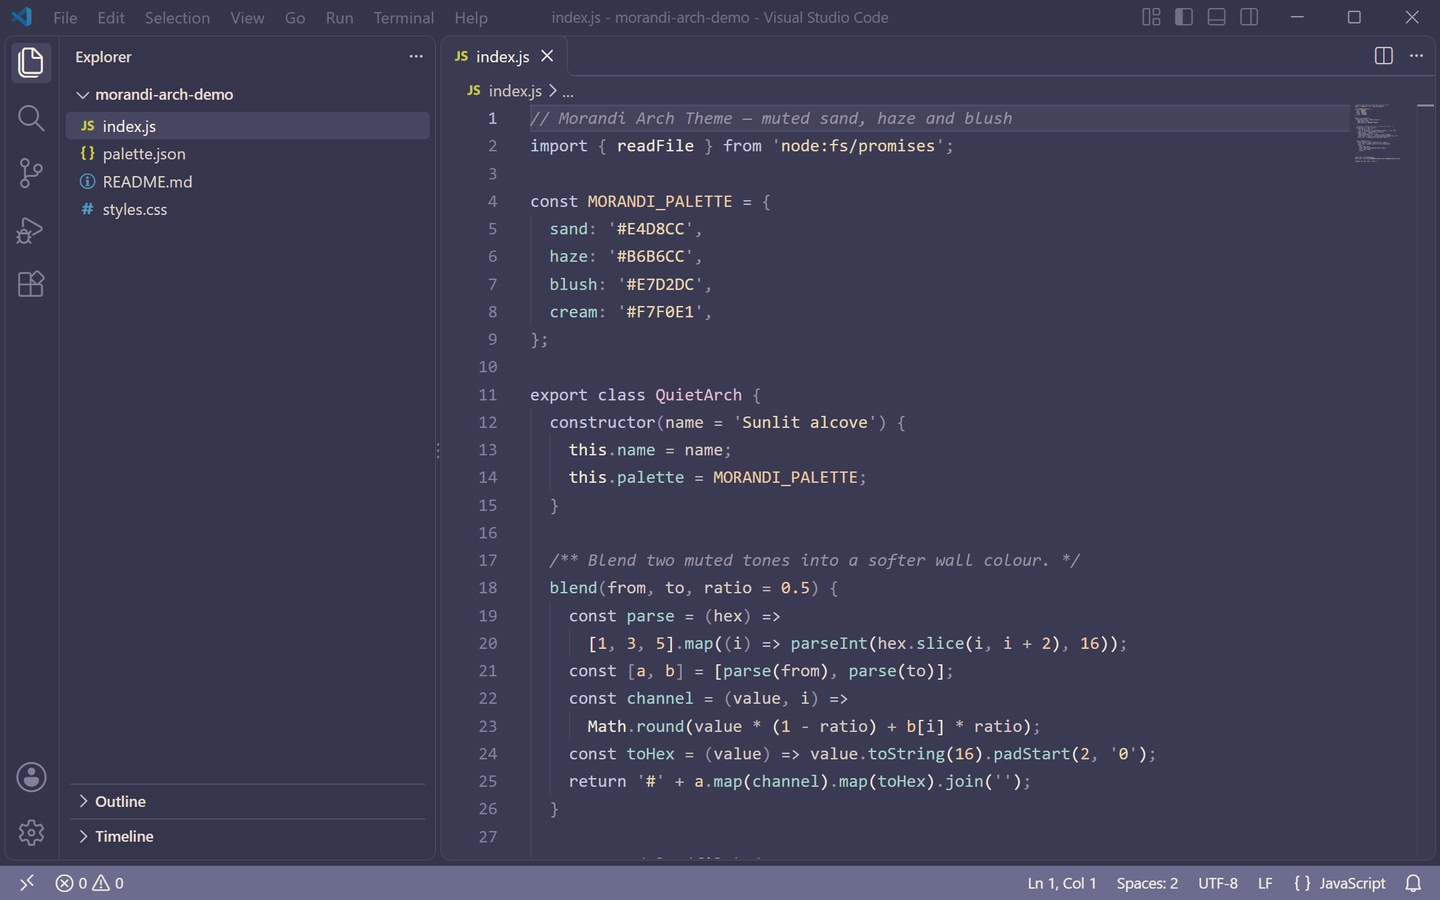Image resolution: width=1440 pixels, height=900 pixels.
Task: Click the breadcrumb ellipsis after index.js
Action: point(568,90)
